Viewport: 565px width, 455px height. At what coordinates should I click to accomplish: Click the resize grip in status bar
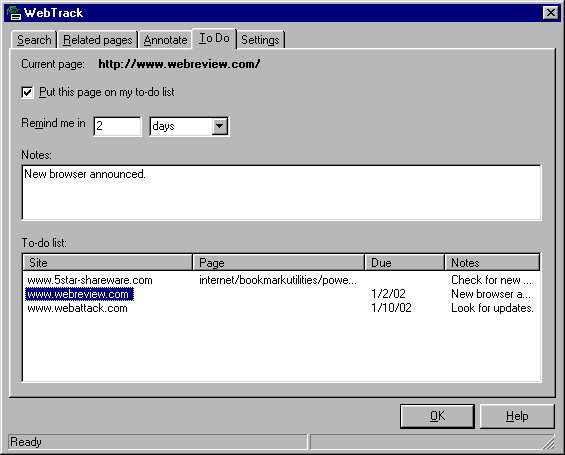pyautogui.click(x=549, y=442)
